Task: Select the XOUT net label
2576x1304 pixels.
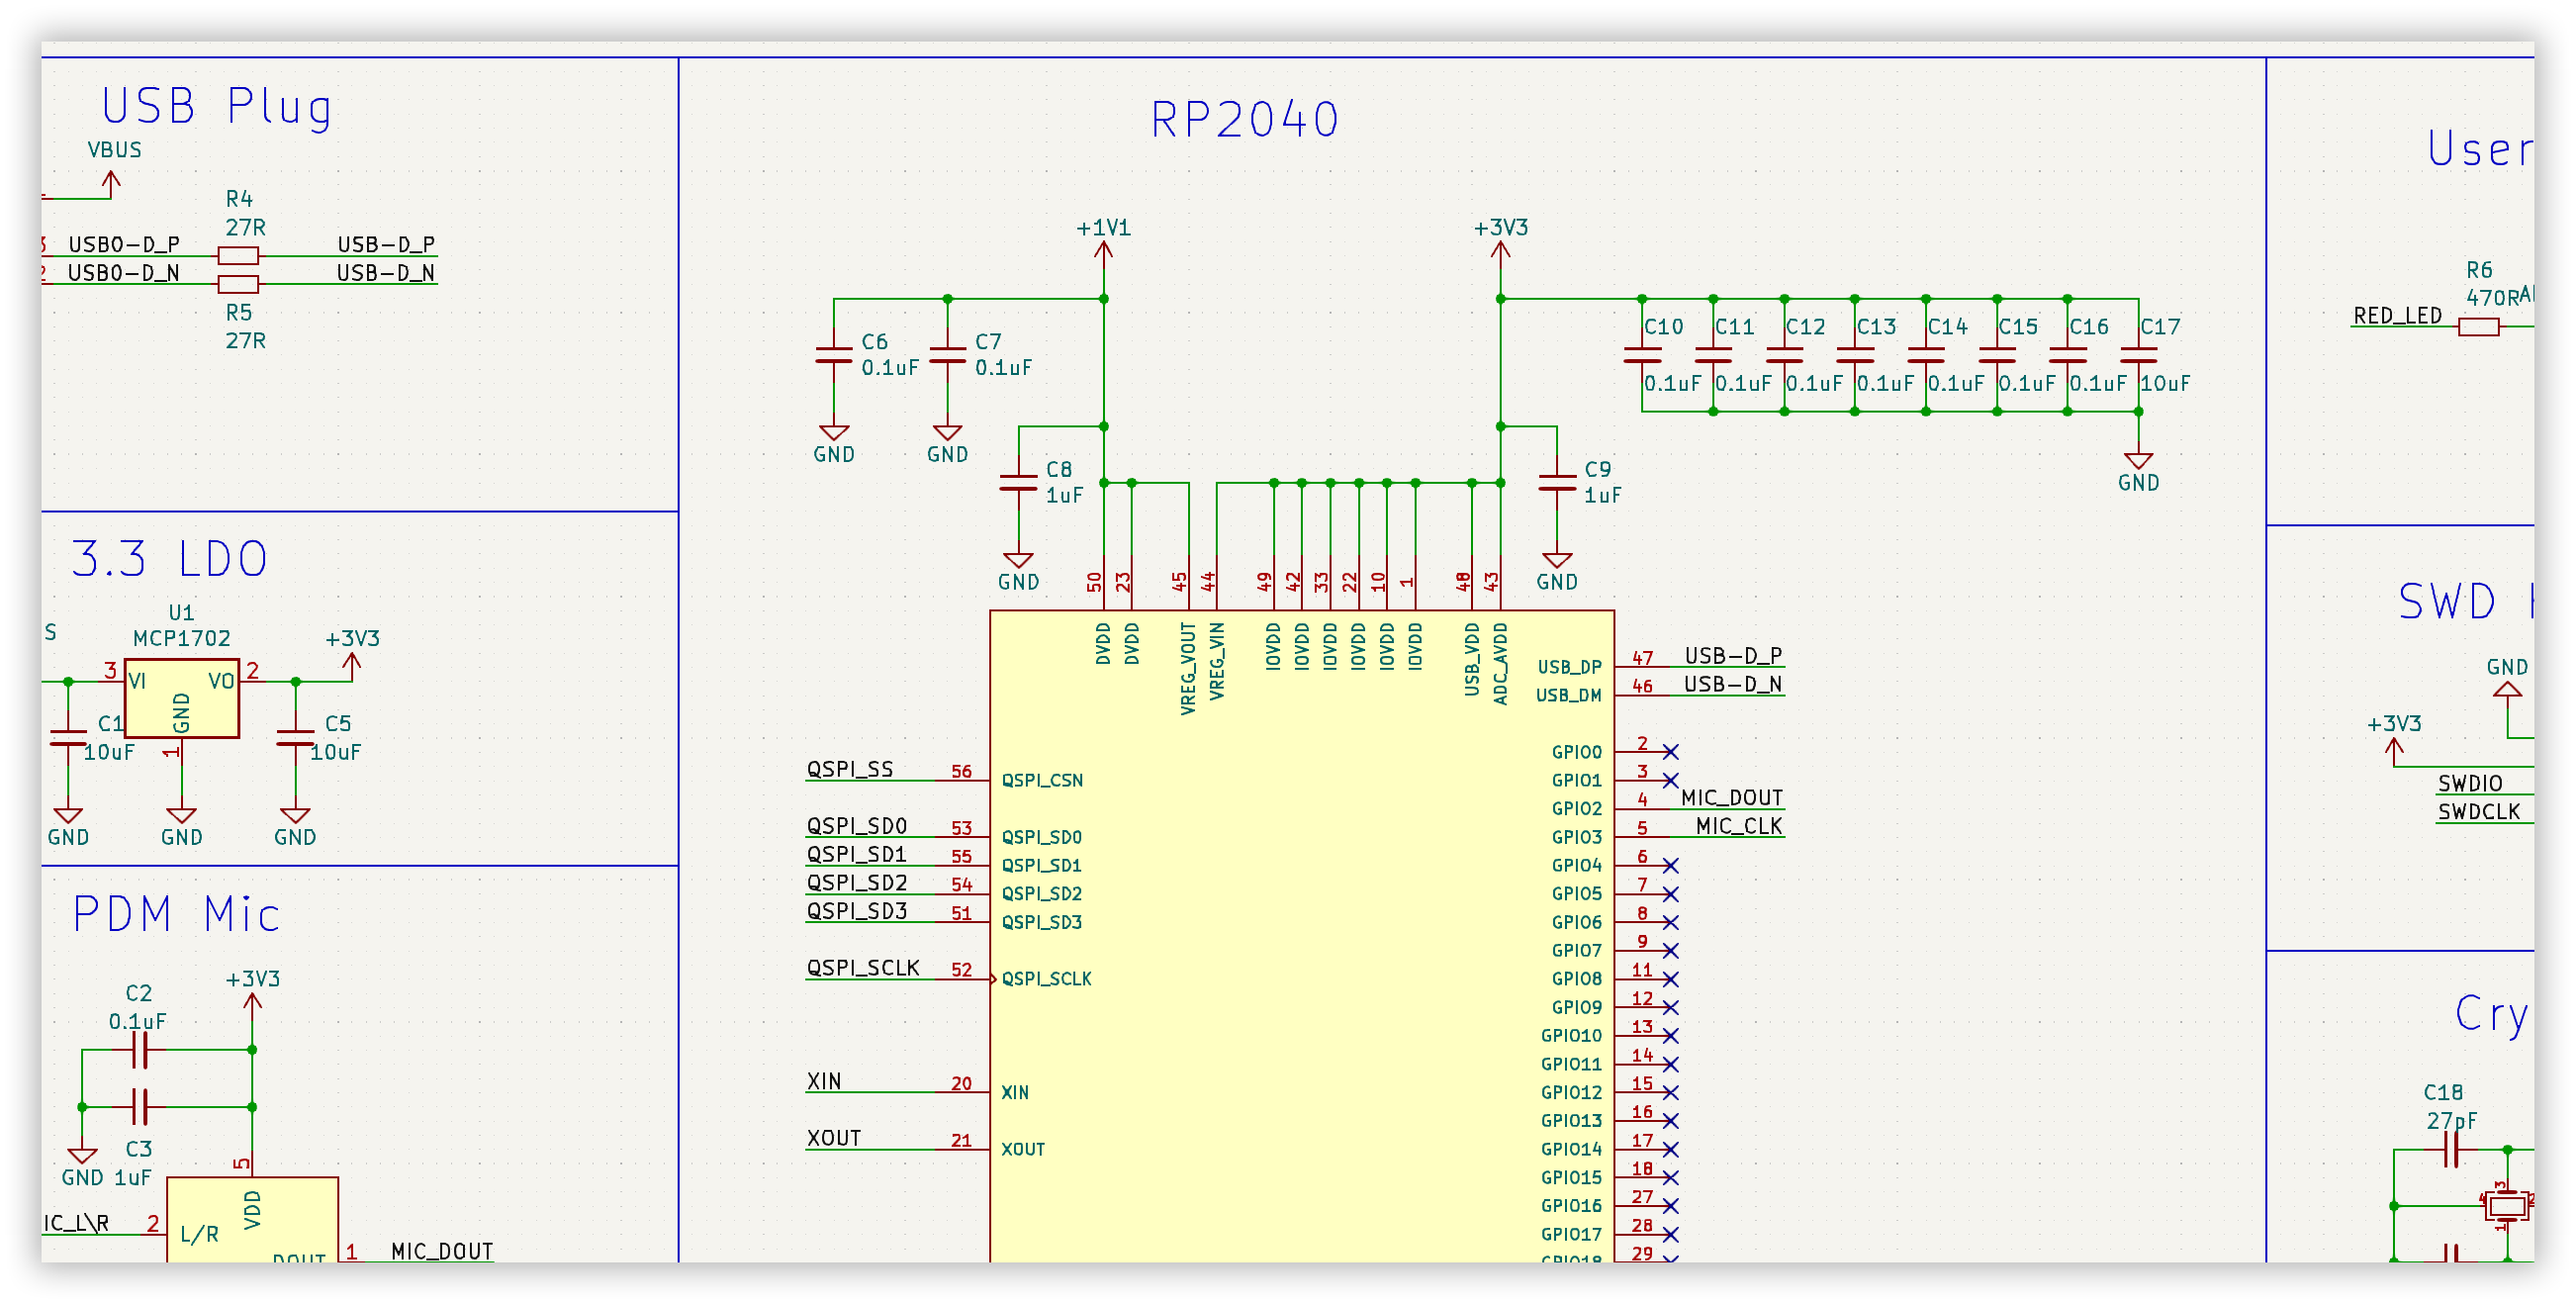Action: (834, 1138)
